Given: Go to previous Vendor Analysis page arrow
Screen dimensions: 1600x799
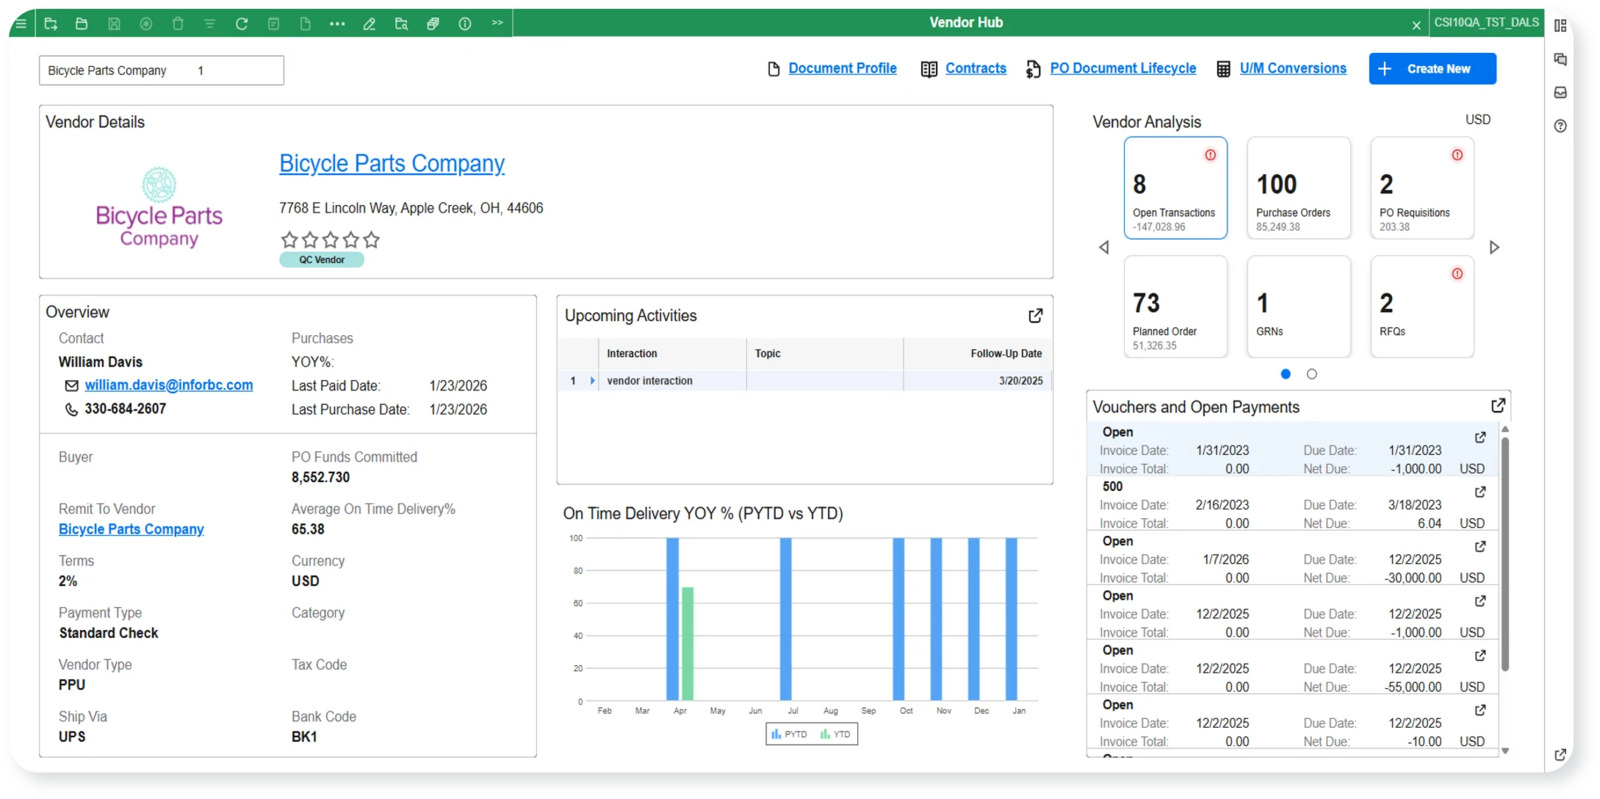Looking at the screenshot, I should click(x=1104, y=247).
